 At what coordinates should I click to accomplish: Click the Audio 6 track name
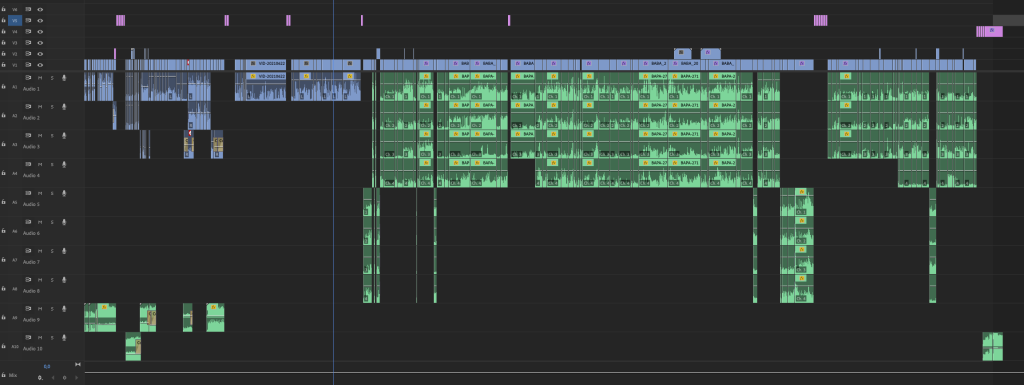pyautogui.click(x=31, y=233)
